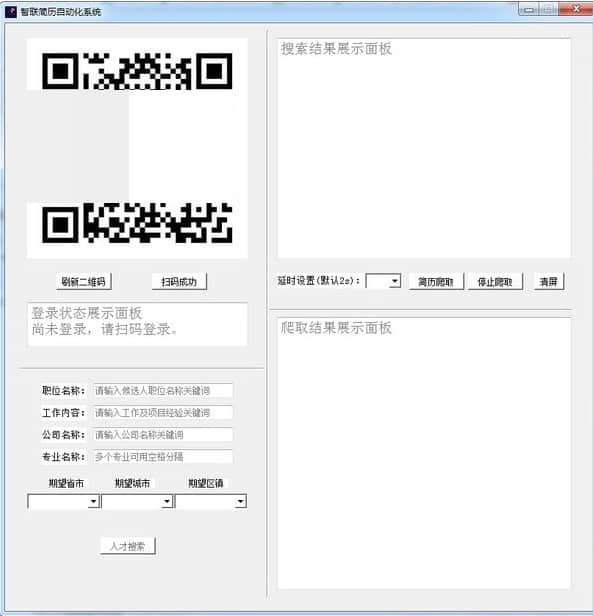This screenshot has width=593, height=616.
Task: Click the 爬取结果展示面板 text area
Action: click(x=424, y=453)
